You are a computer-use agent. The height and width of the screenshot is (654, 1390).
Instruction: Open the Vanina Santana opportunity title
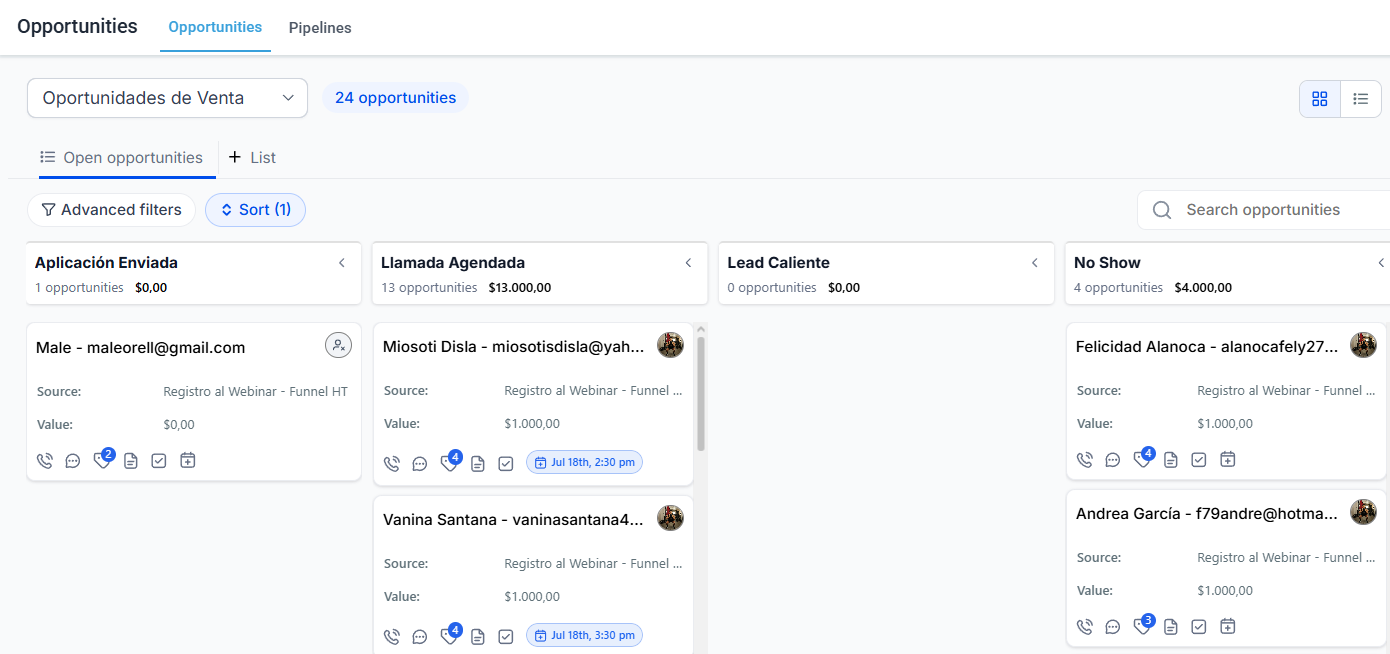(513, 520)
